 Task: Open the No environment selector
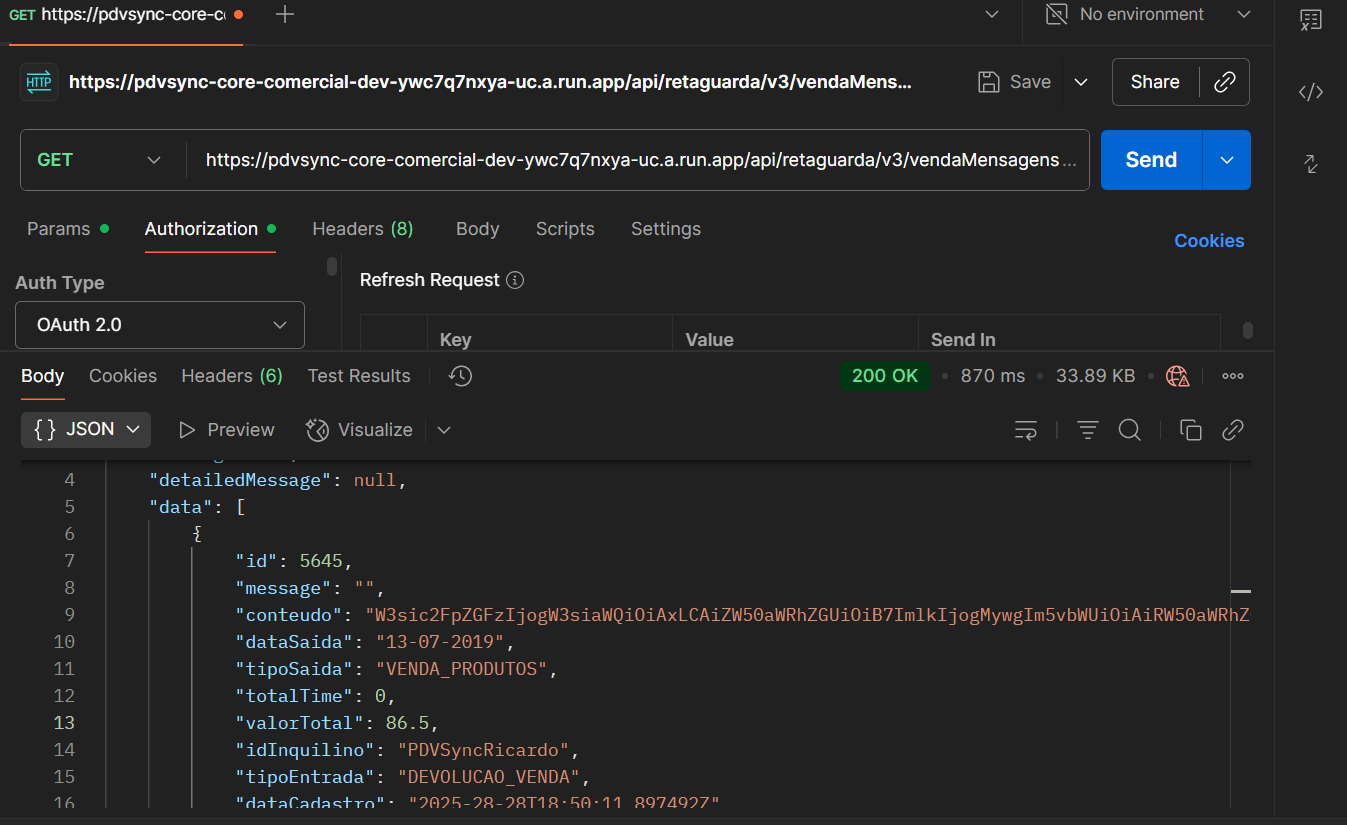click(1147, 14)
